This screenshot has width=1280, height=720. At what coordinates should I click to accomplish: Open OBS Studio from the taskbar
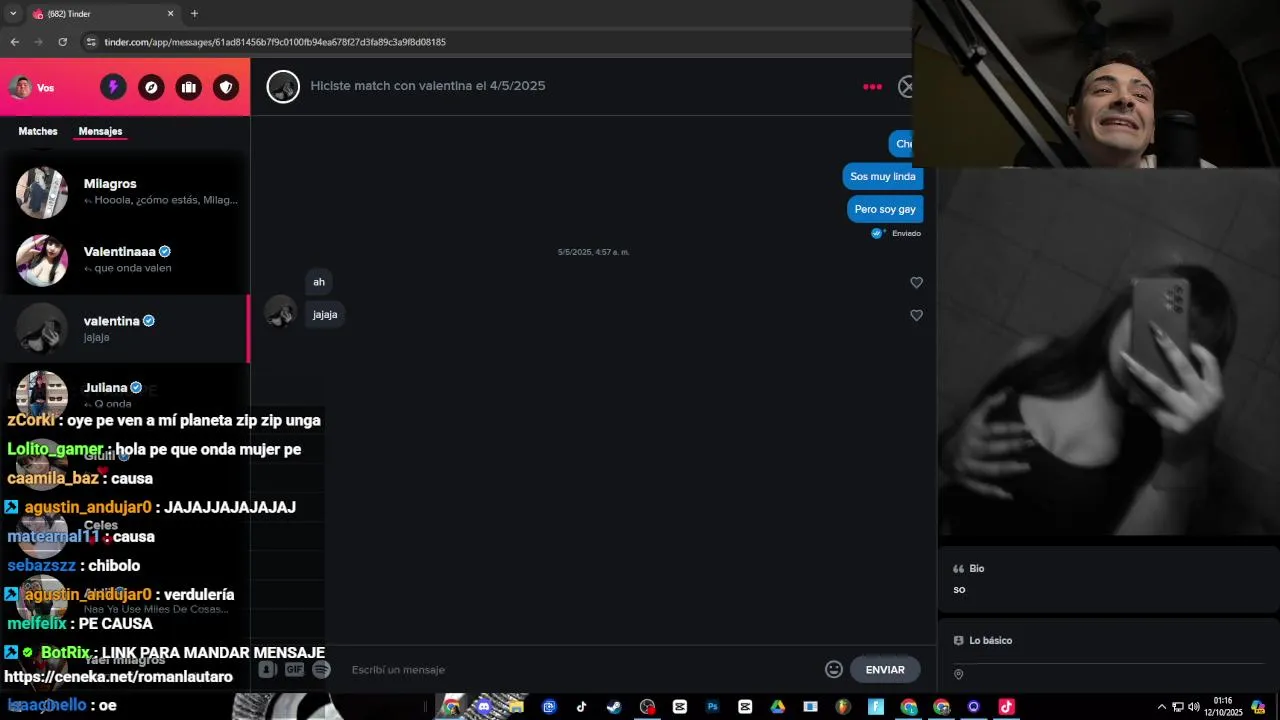point(647,706)
